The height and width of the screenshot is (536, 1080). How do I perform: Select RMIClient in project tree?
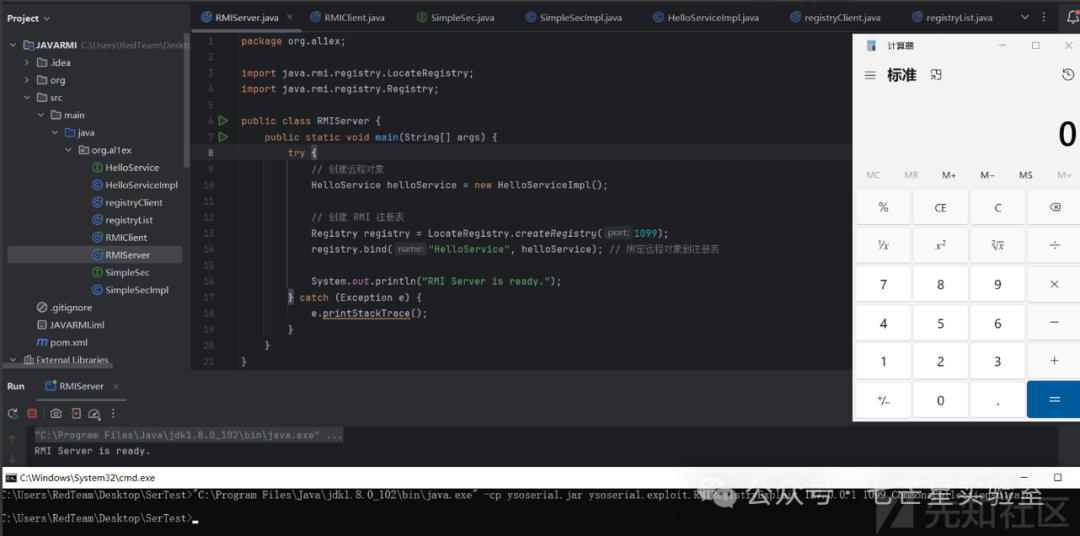click(x=120, y=237)
